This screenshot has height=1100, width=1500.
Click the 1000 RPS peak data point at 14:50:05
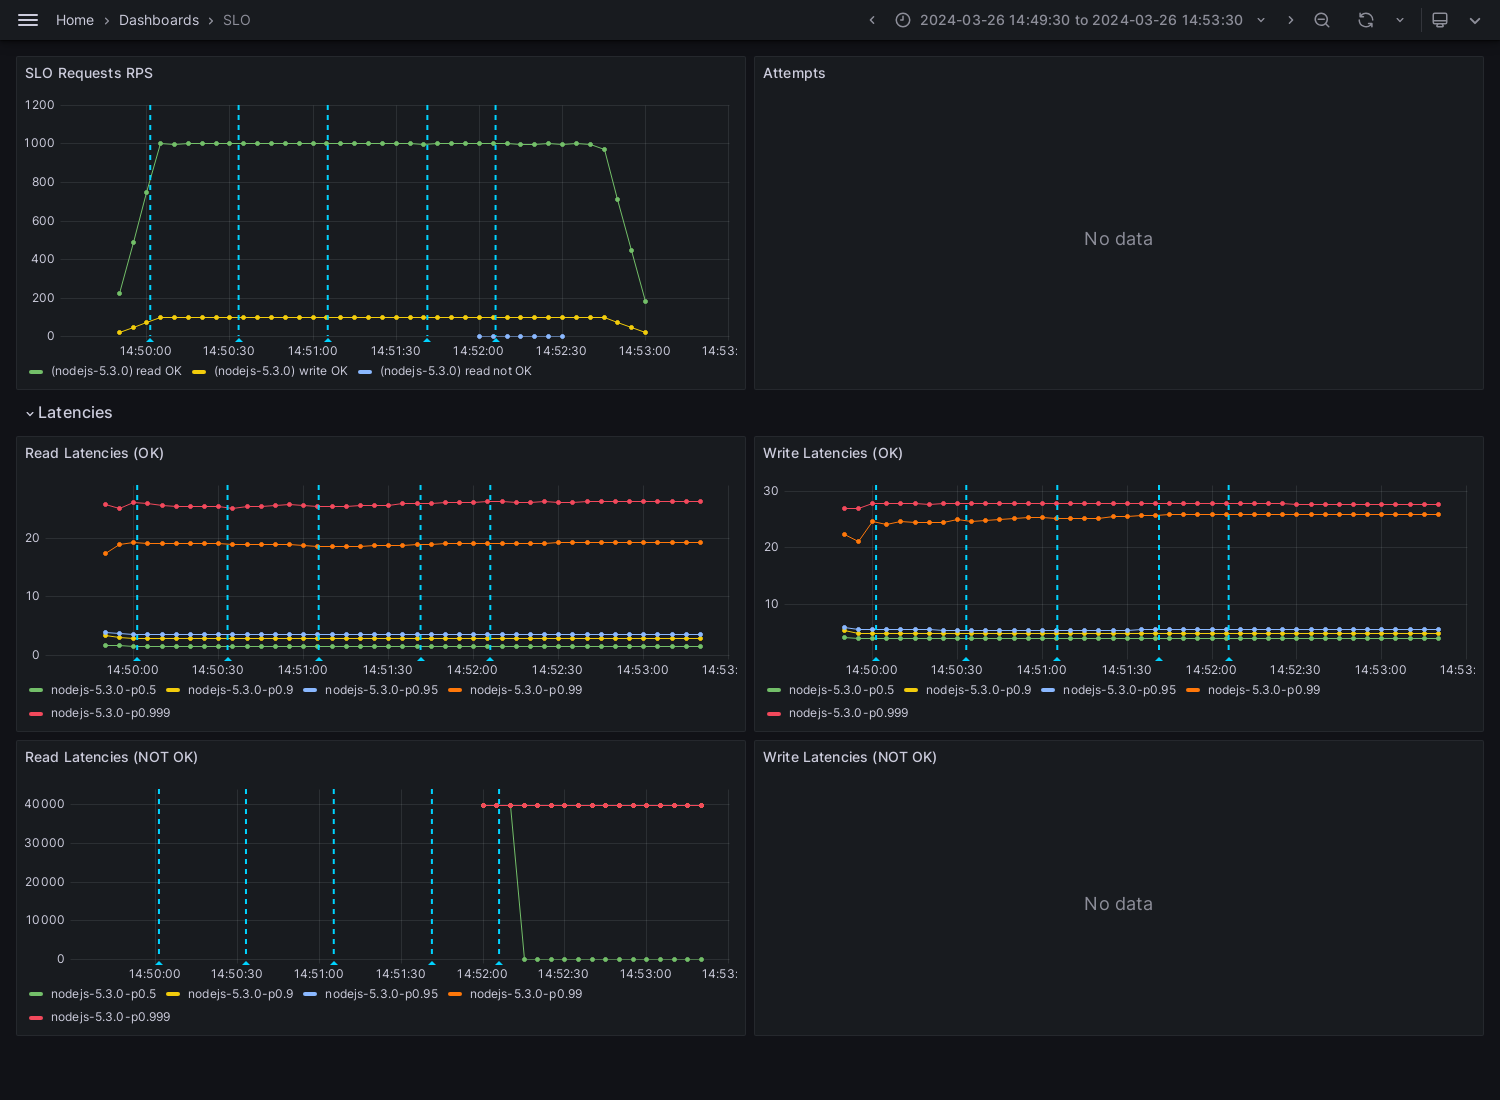160,143
